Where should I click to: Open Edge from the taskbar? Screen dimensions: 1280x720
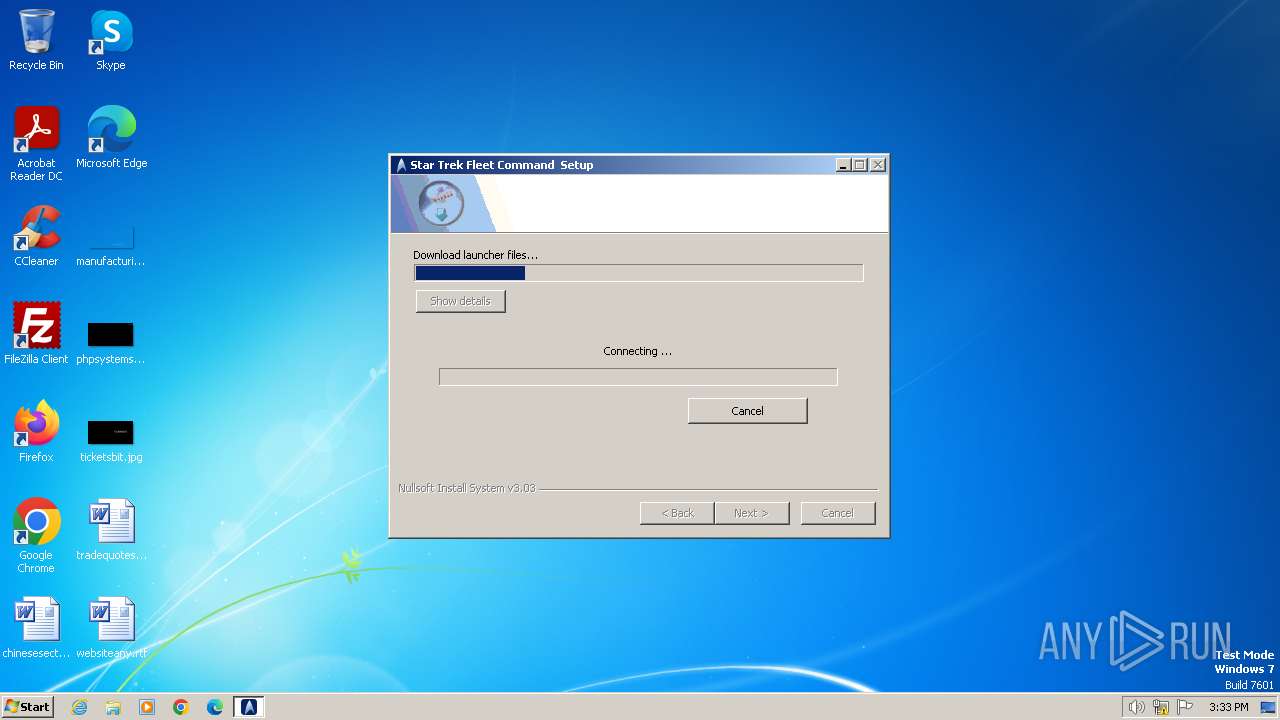coord(215,707)
